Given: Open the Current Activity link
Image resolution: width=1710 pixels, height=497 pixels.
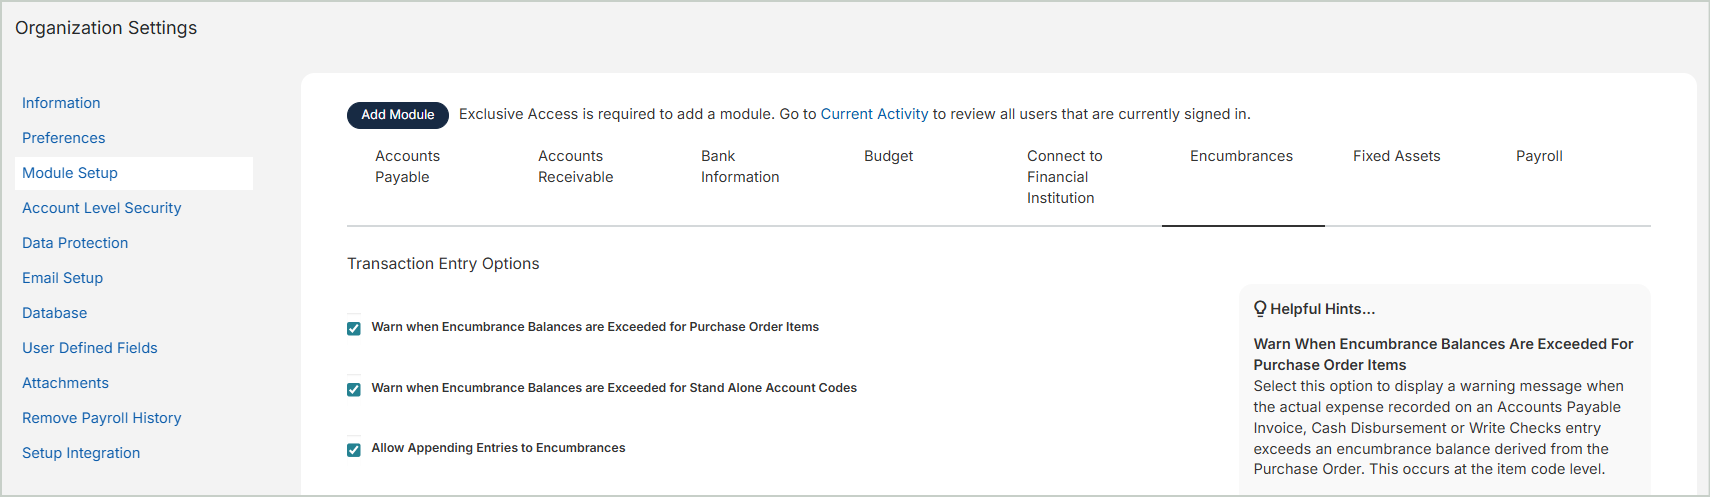Looking at the screenshot, I should (874, 114).
